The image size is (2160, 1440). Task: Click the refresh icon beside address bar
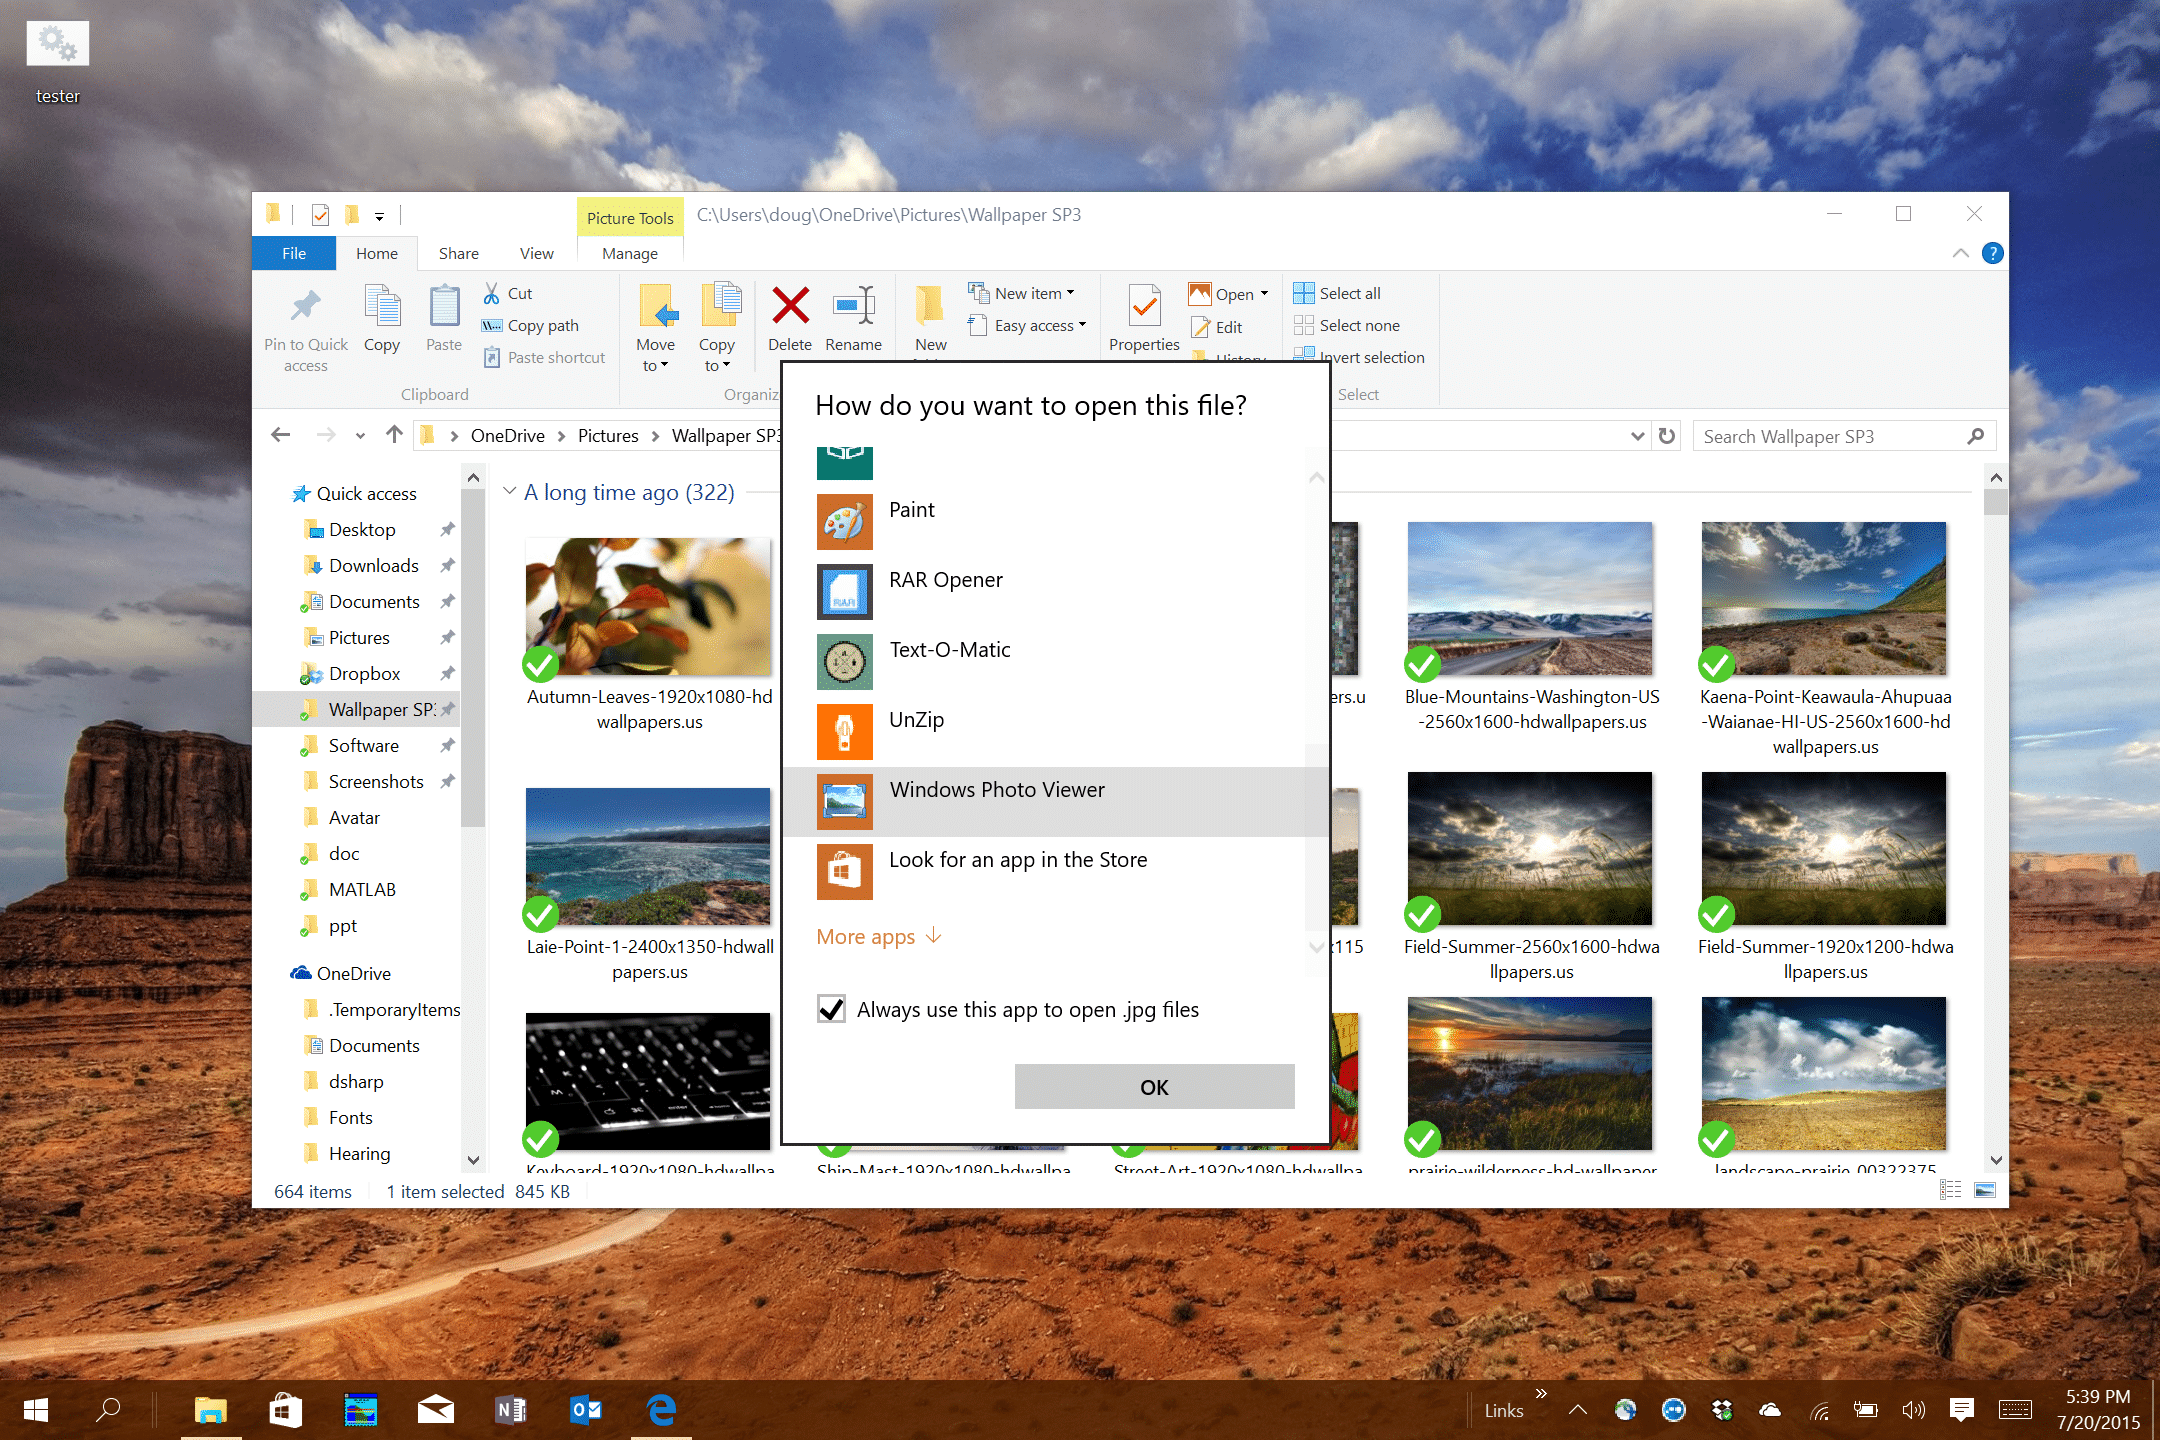click(x=1666, y=436)
